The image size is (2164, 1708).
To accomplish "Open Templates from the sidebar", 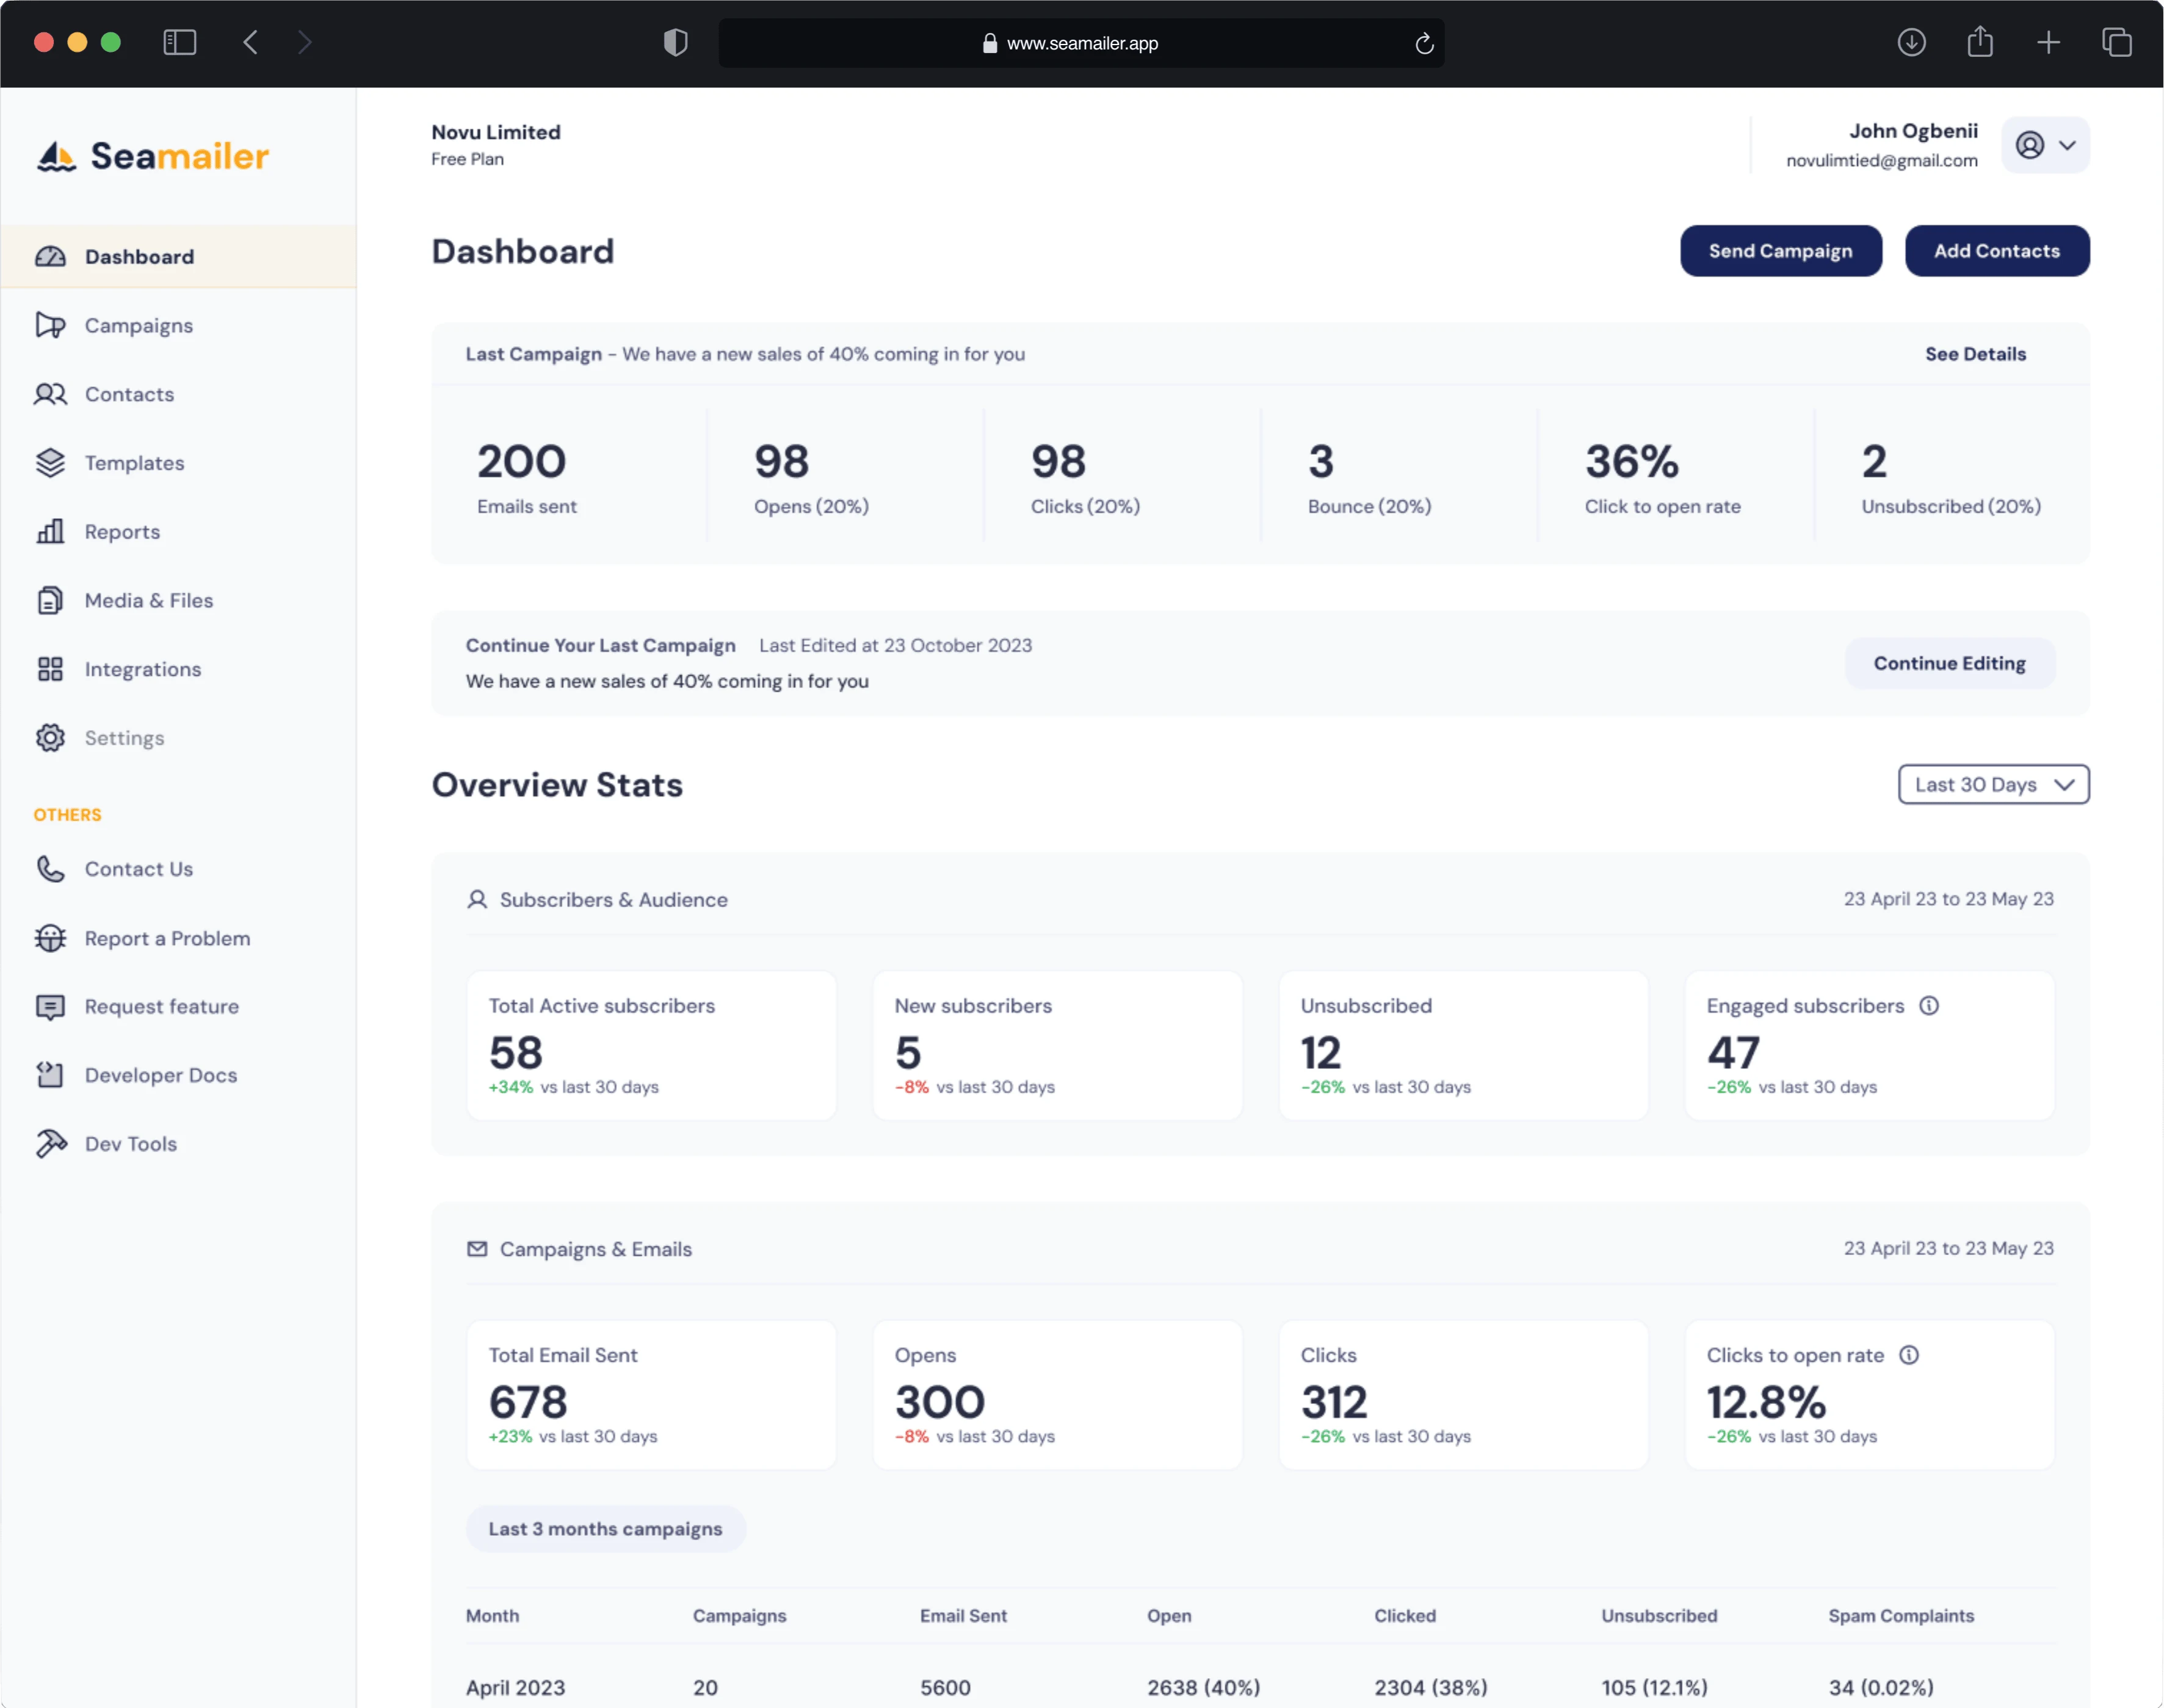I will tap(134, 462).
